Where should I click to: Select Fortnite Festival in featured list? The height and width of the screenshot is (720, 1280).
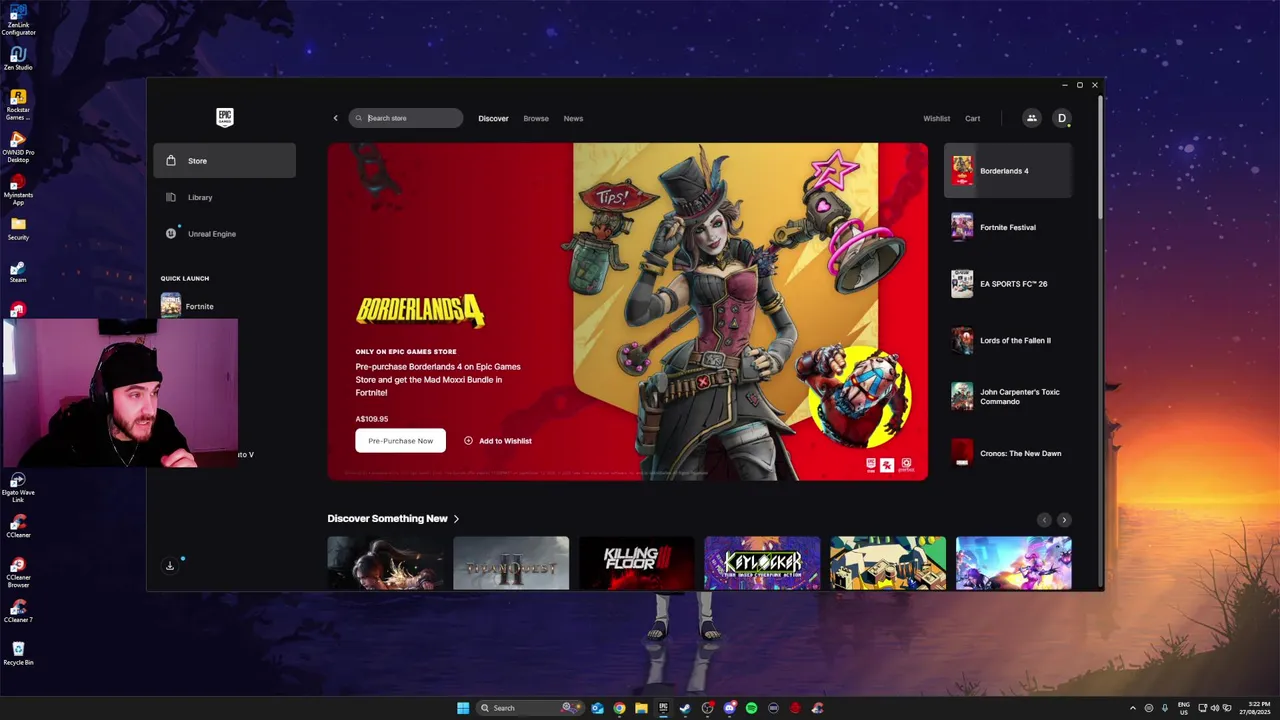(1008, 227)
